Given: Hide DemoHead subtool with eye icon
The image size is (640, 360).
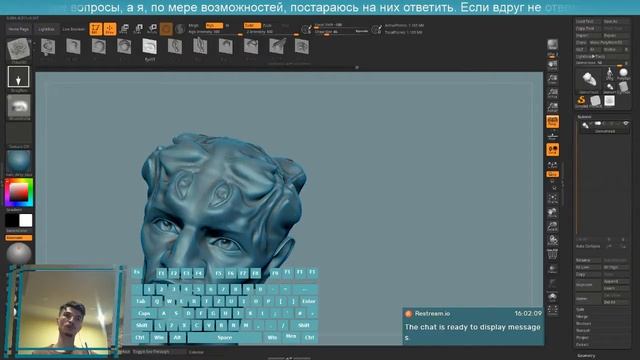Looking at the screenshot, I should point(626,124).
